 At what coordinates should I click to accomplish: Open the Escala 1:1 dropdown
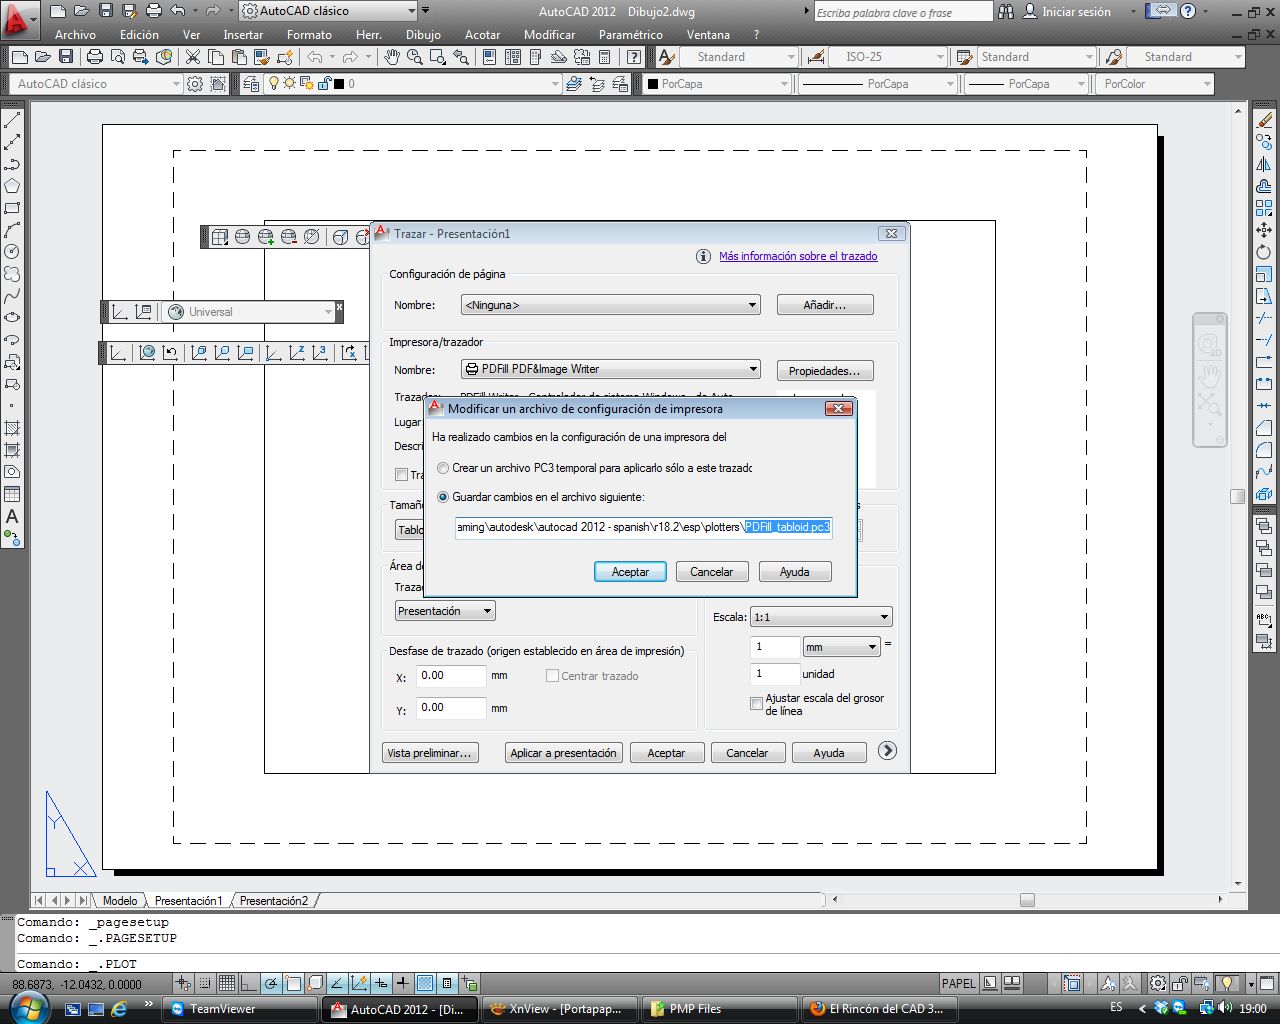tap(820, 617)
